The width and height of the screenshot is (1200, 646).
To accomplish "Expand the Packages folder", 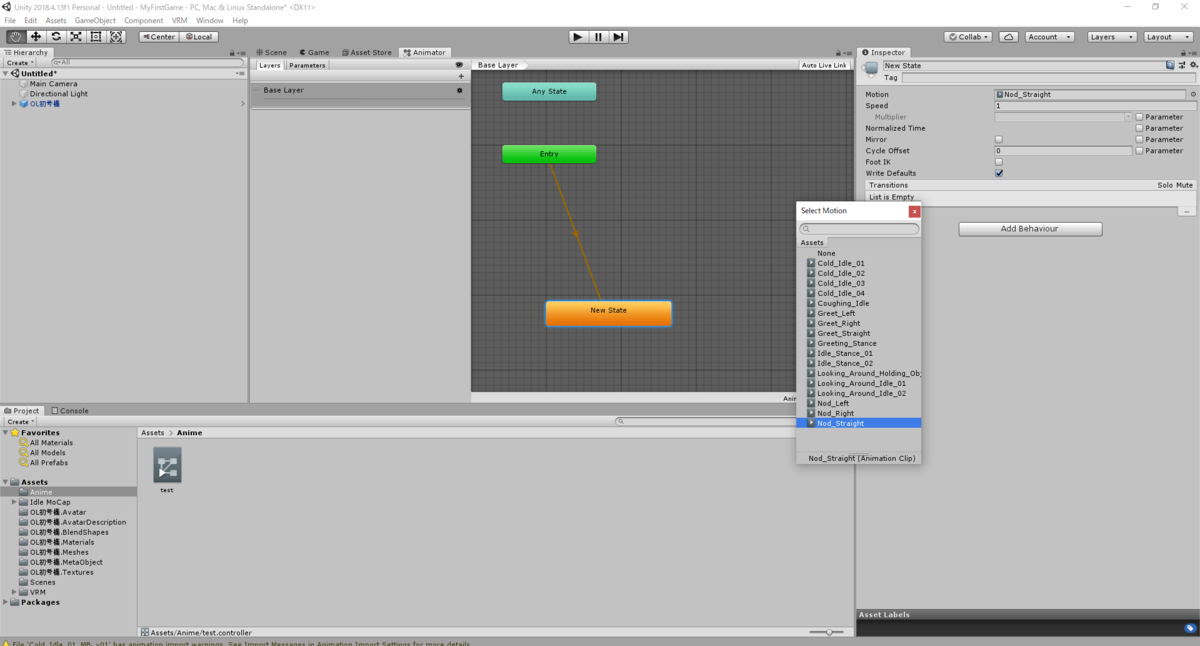I will [6, 602].
